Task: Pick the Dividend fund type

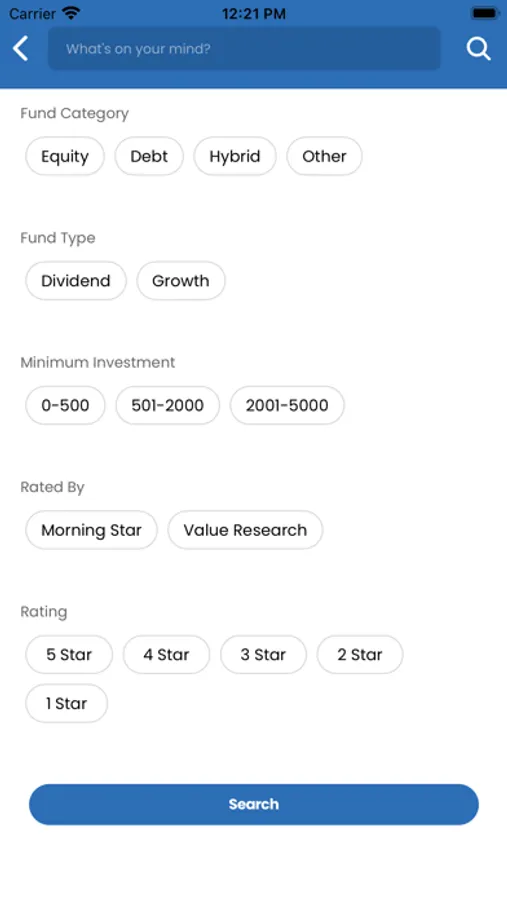Action: 76,281
